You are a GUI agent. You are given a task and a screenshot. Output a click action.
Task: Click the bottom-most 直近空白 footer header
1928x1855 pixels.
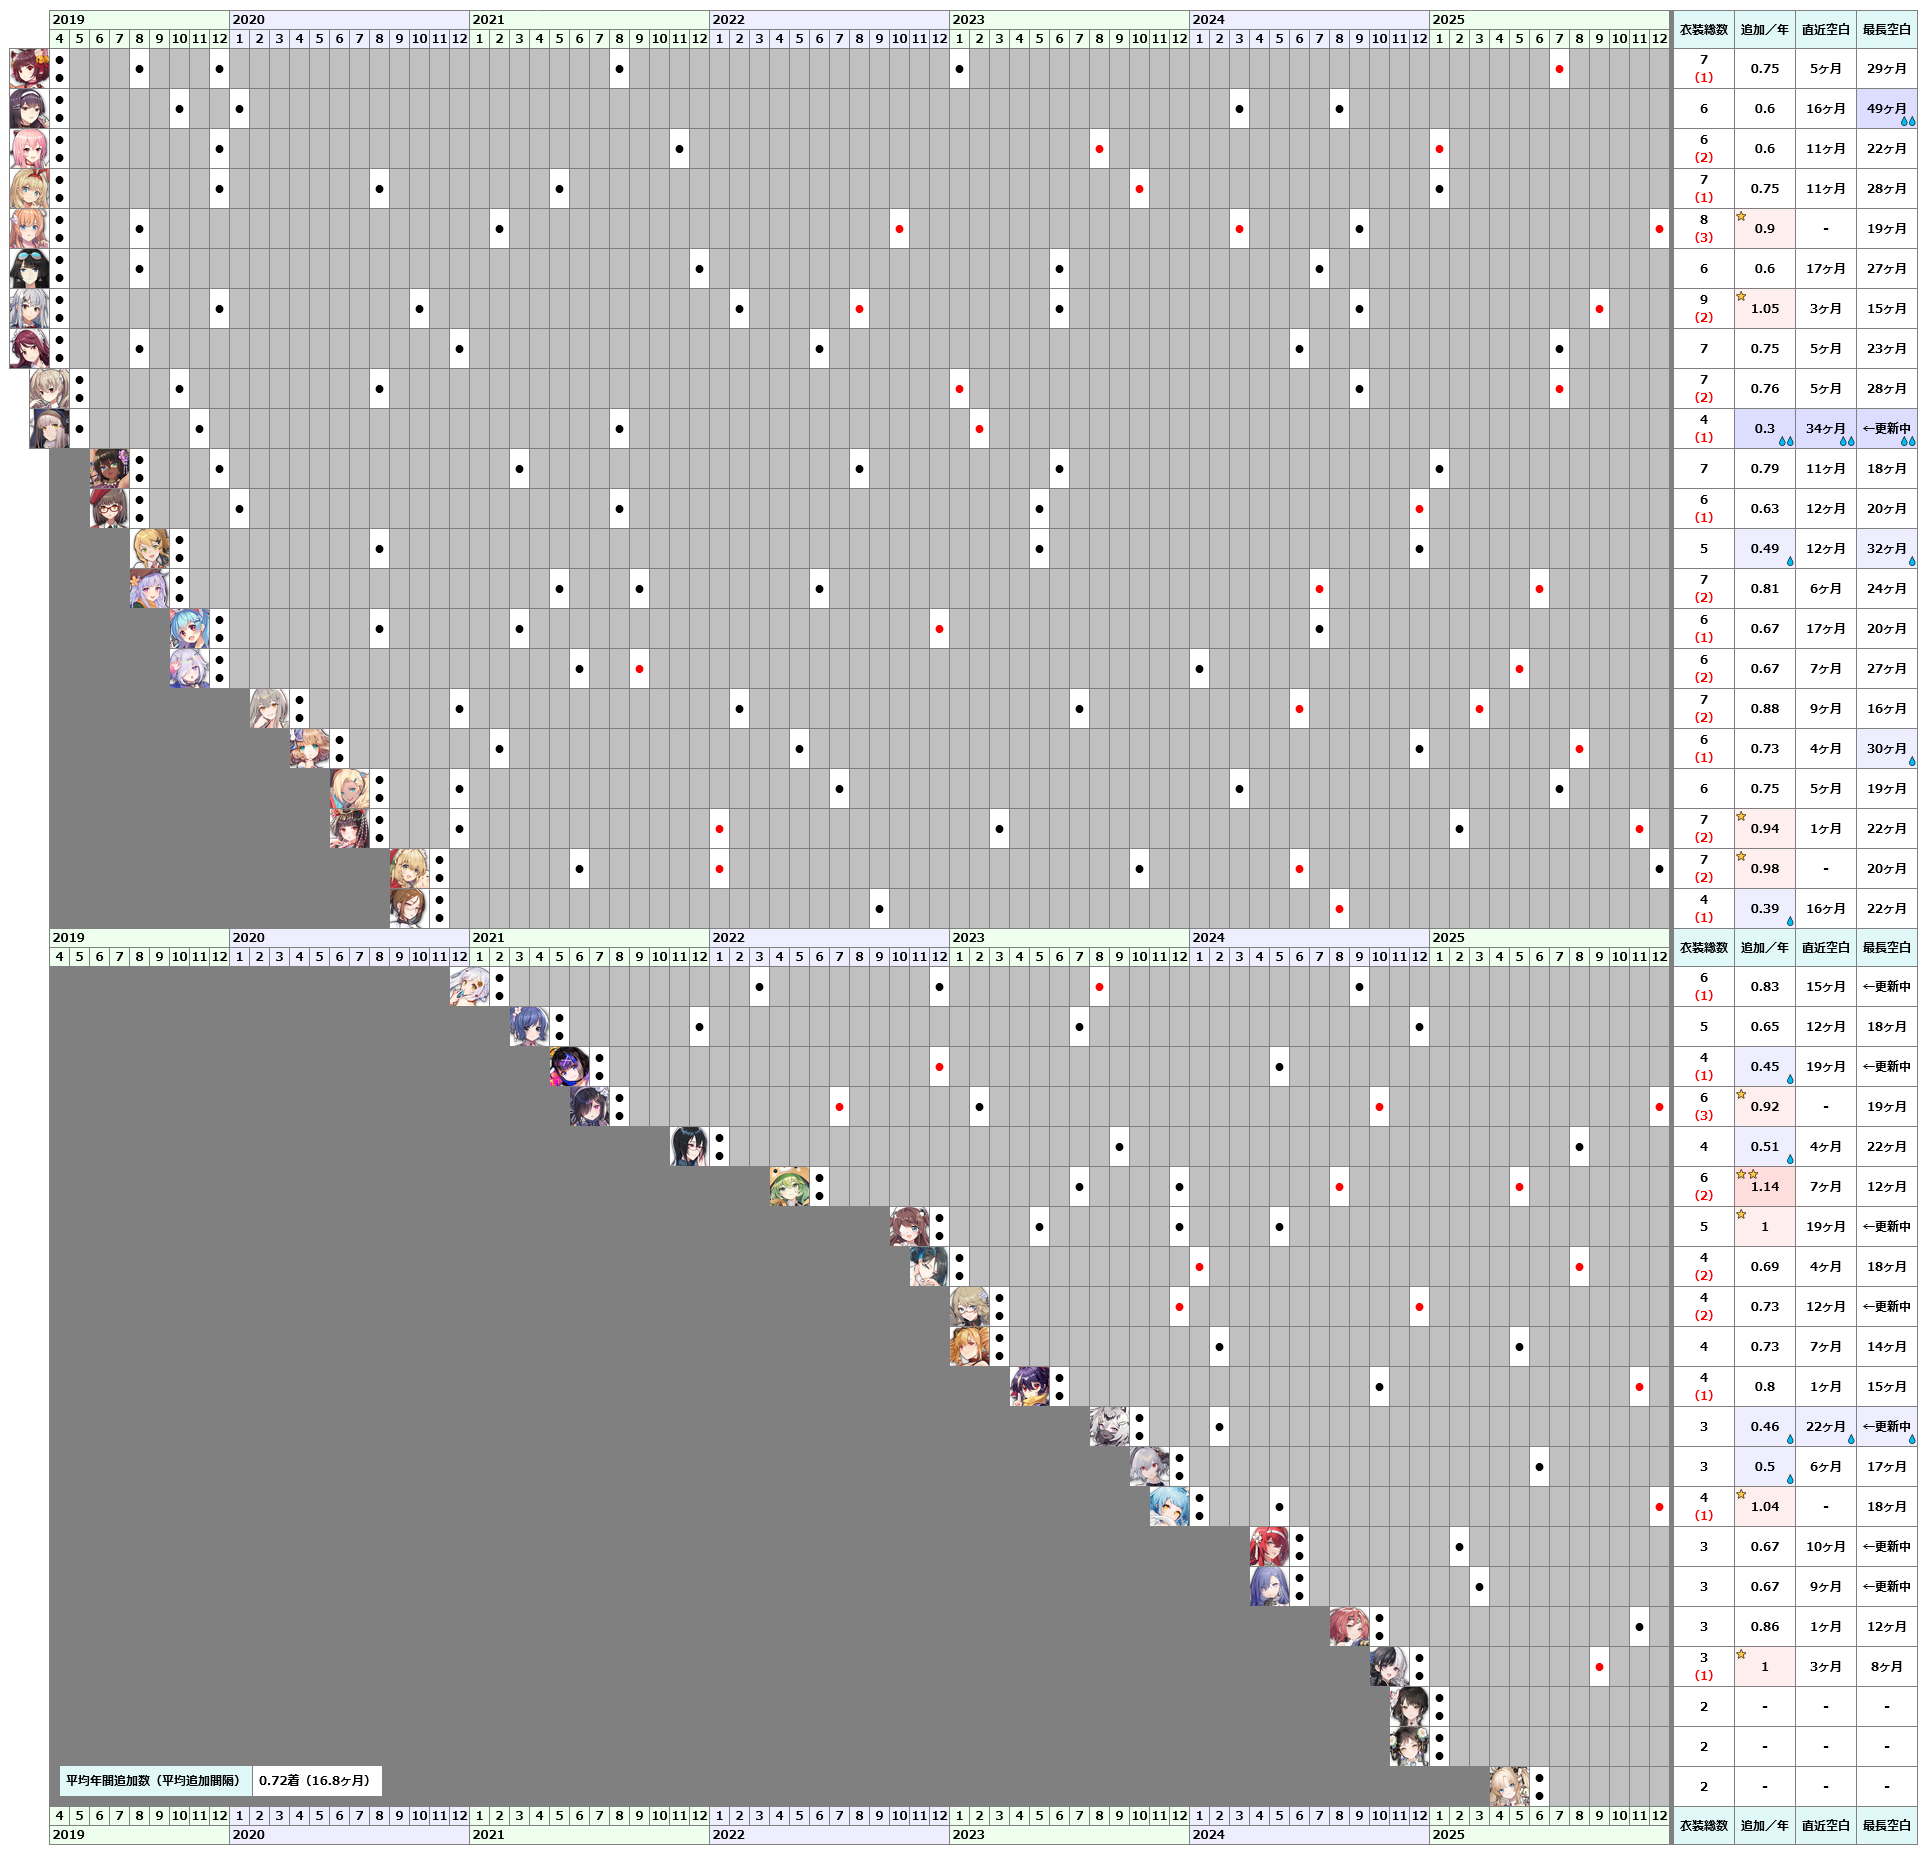coord(1825,1825)
